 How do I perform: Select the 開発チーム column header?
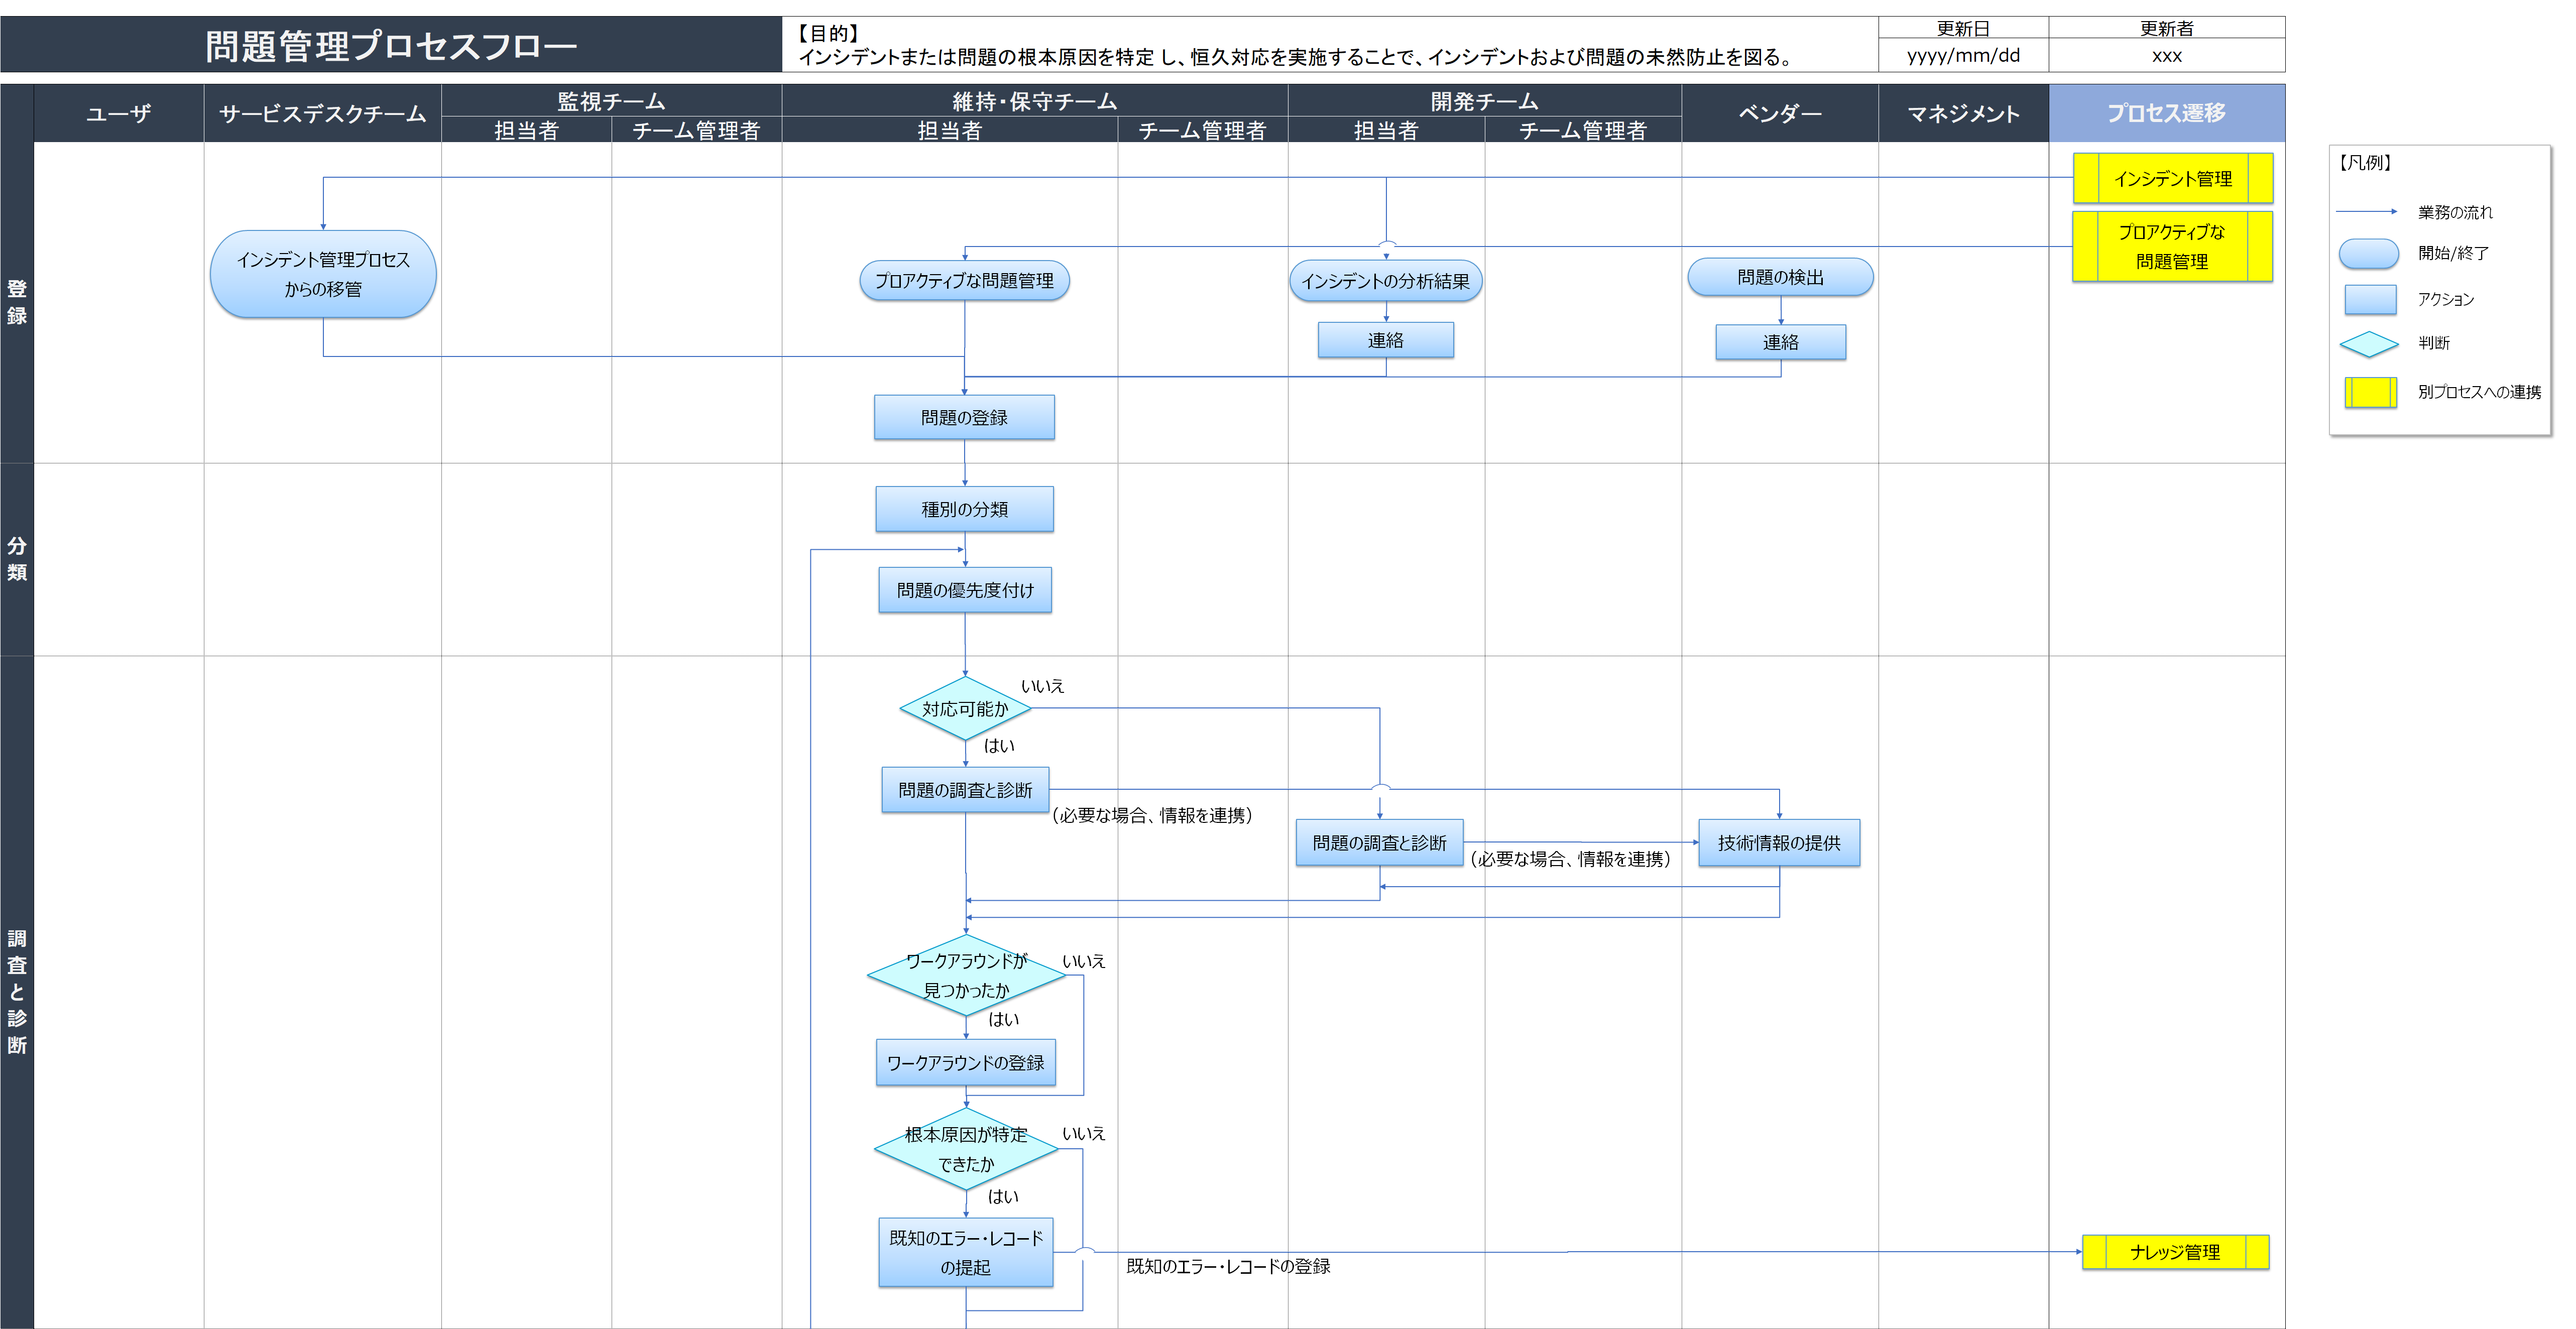(1484, 101)
